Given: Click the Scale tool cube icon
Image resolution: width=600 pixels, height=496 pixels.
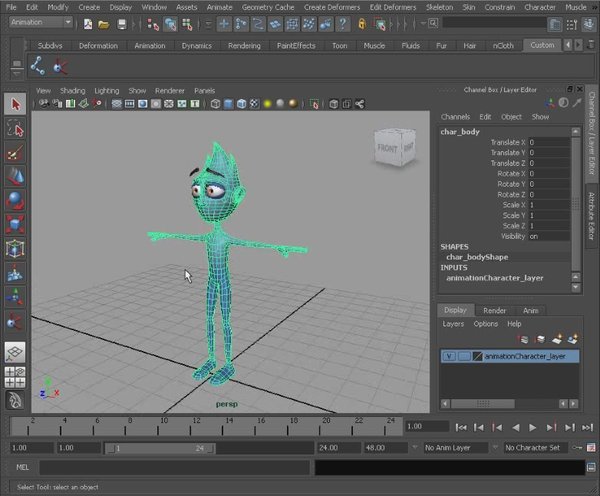Looking at the screenshot, I should (15, 224).
